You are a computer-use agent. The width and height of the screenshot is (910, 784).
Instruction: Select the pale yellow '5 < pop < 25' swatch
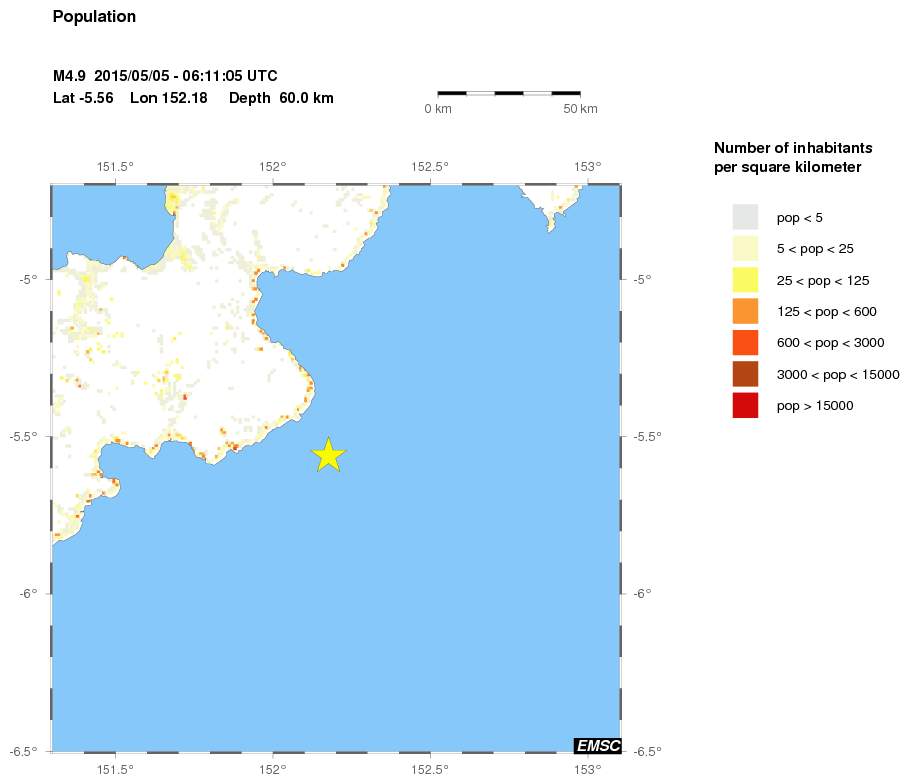pyautogui.click(x=745, y=248)
